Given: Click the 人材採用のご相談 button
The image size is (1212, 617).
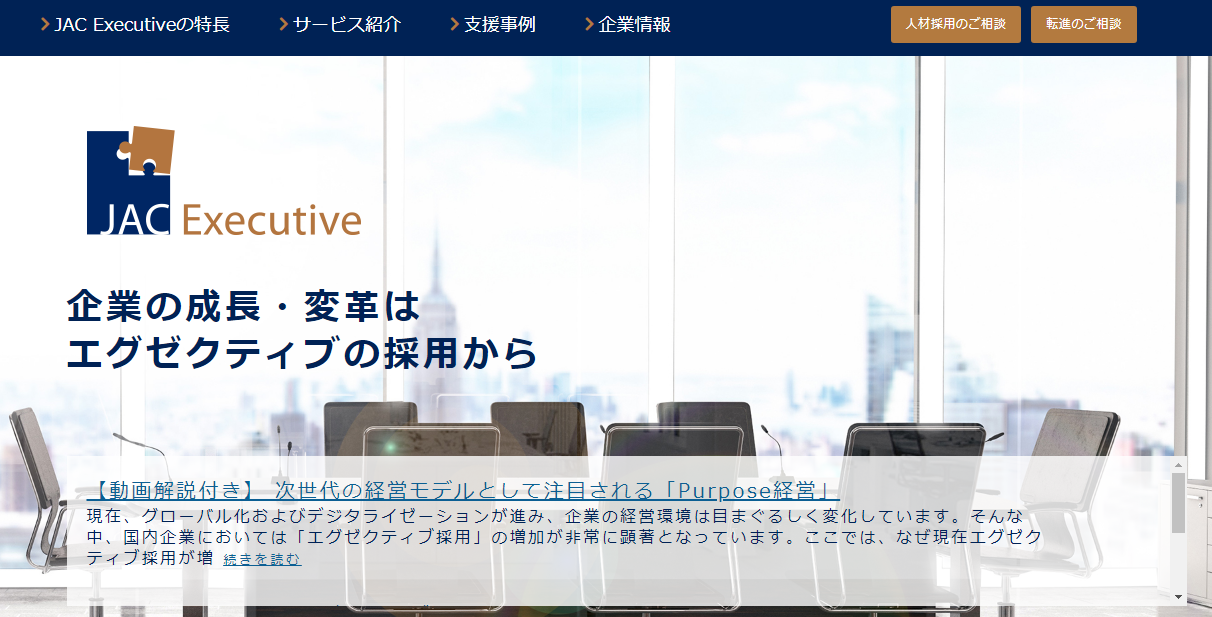Looking at the screenshot, I should pyautogui.click(x=956, y=24).
